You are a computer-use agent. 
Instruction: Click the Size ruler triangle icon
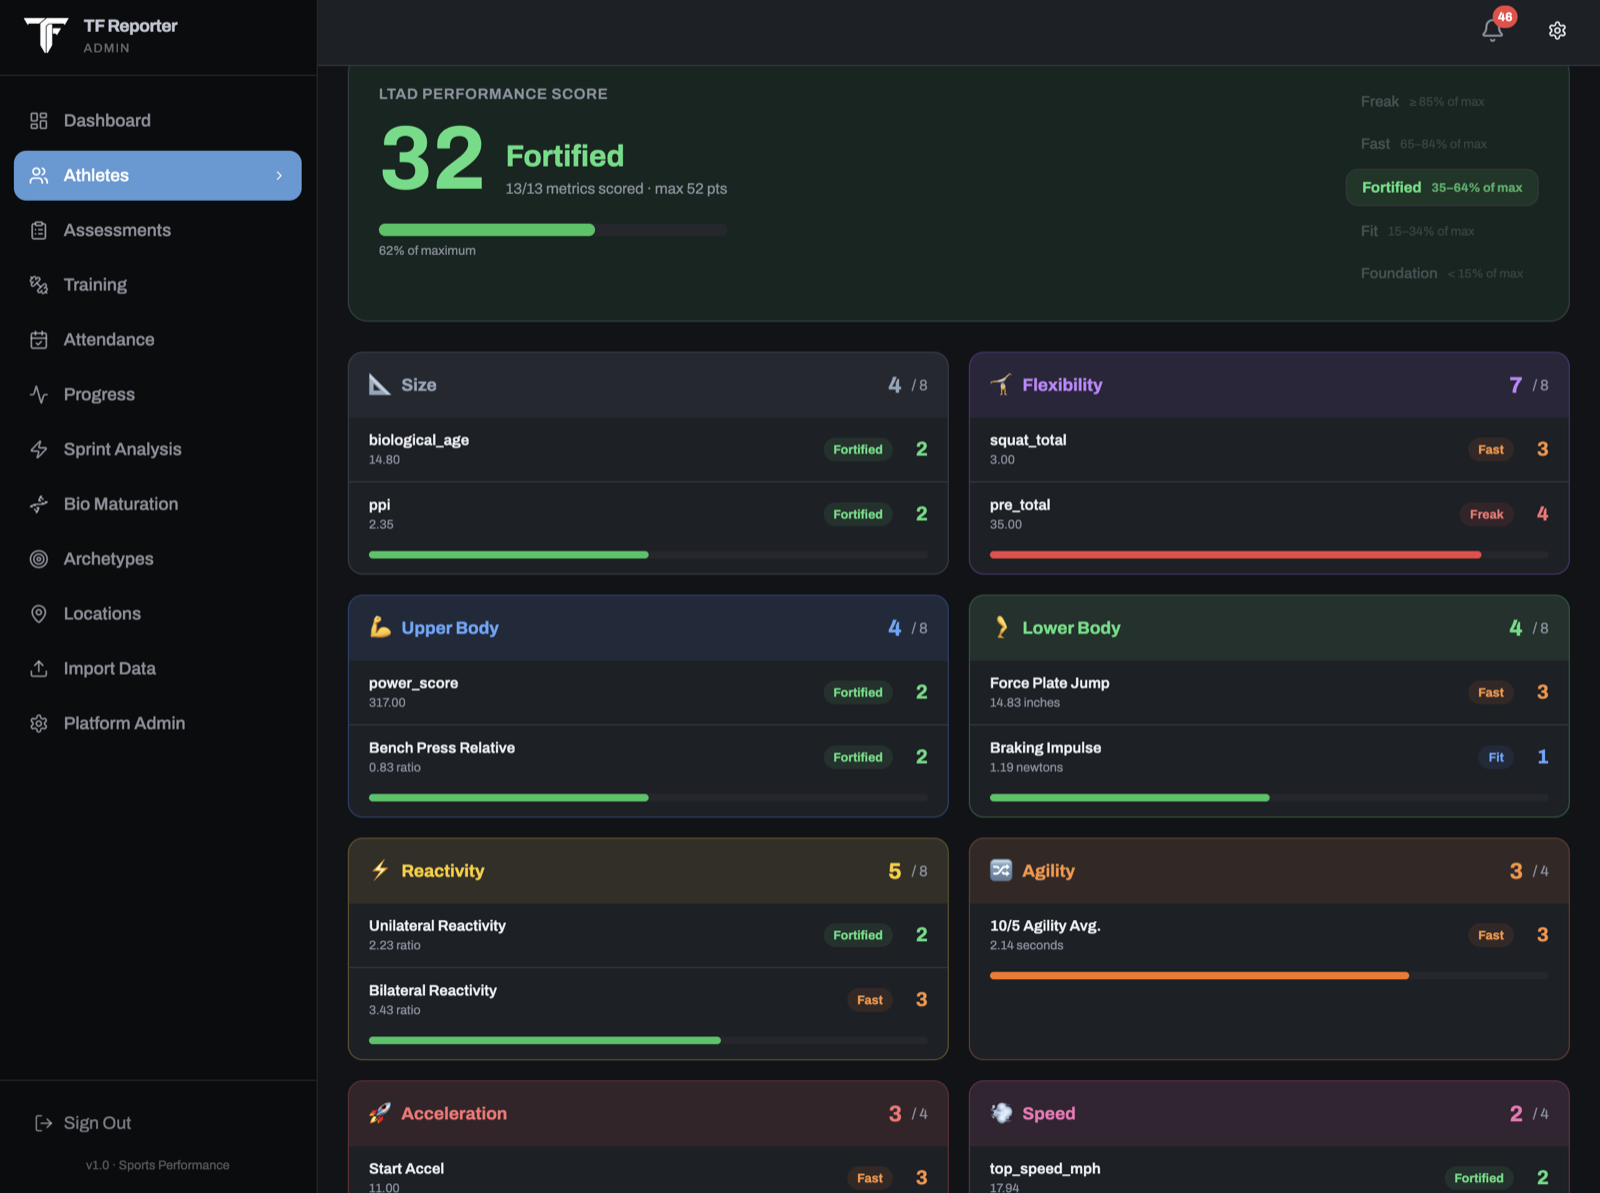click(x=379, y=385)
